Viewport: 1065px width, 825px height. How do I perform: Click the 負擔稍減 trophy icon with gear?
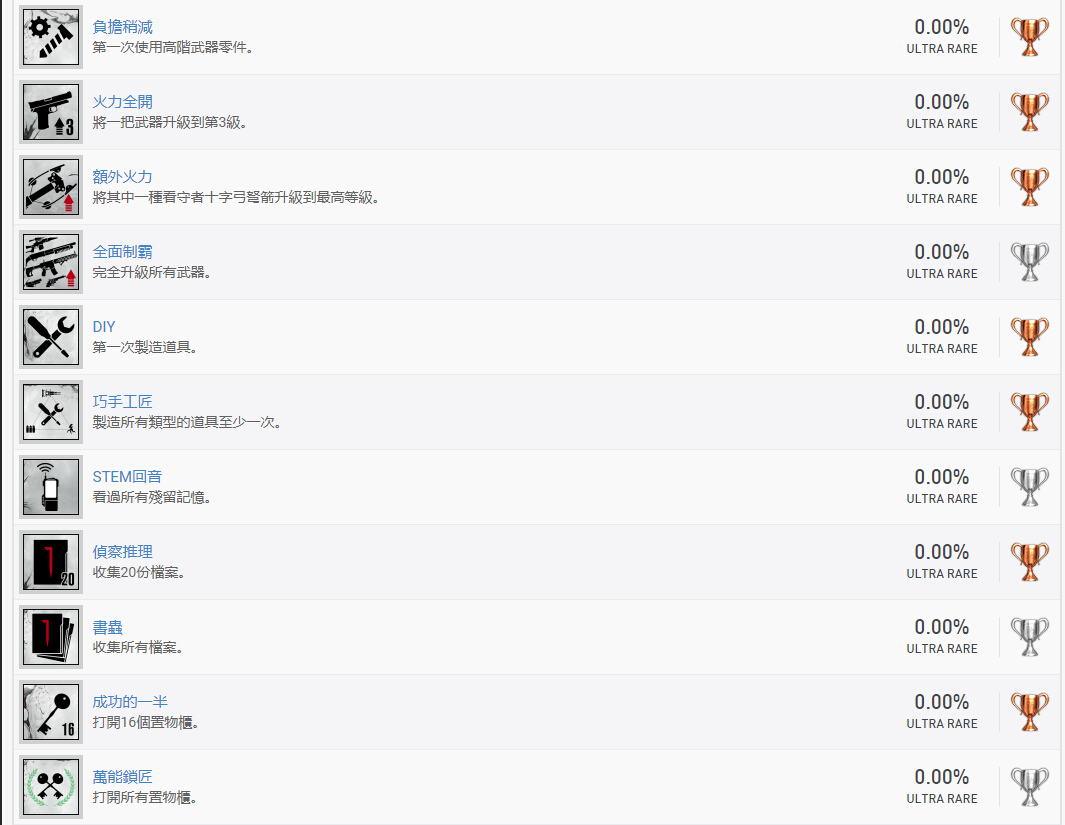[x=51, y=37]
